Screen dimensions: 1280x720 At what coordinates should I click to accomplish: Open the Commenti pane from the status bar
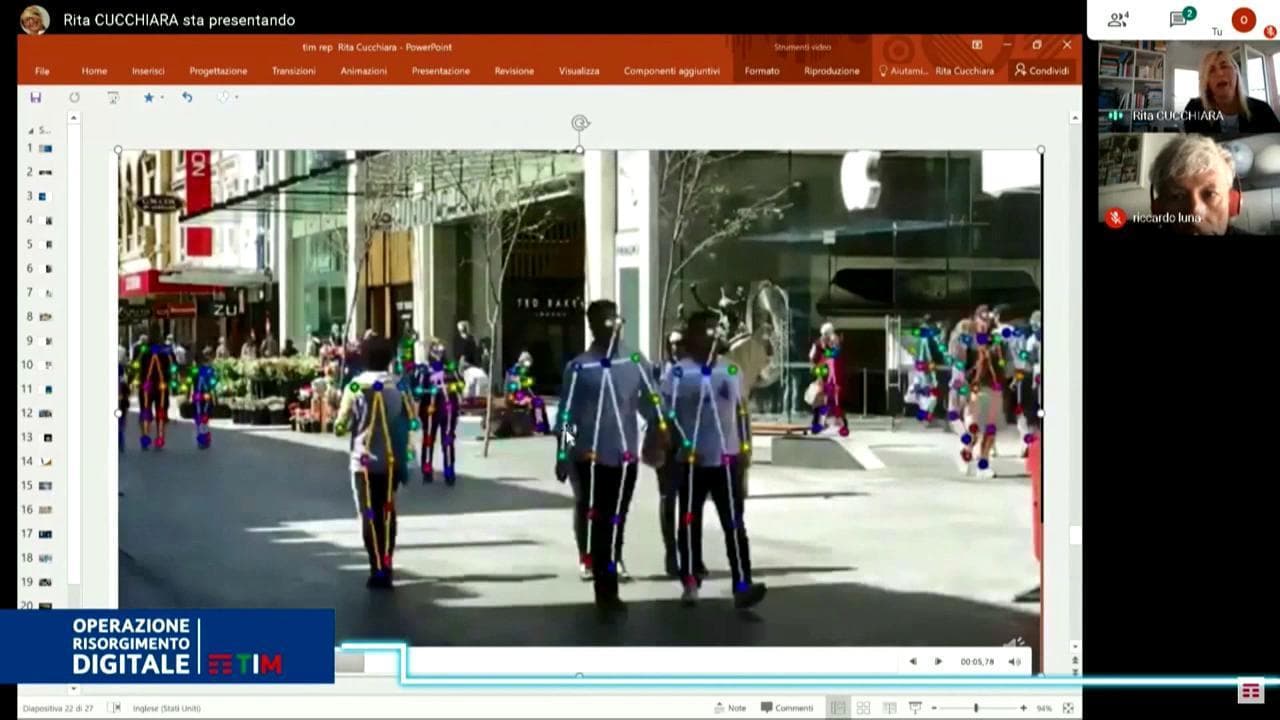point(788,708)
